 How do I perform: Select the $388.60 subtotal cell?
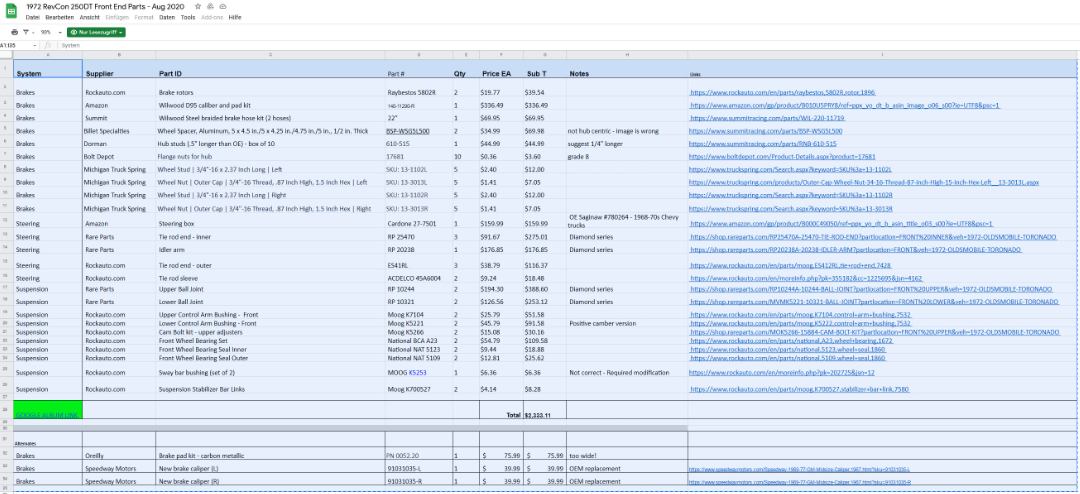tap(544, 289)
